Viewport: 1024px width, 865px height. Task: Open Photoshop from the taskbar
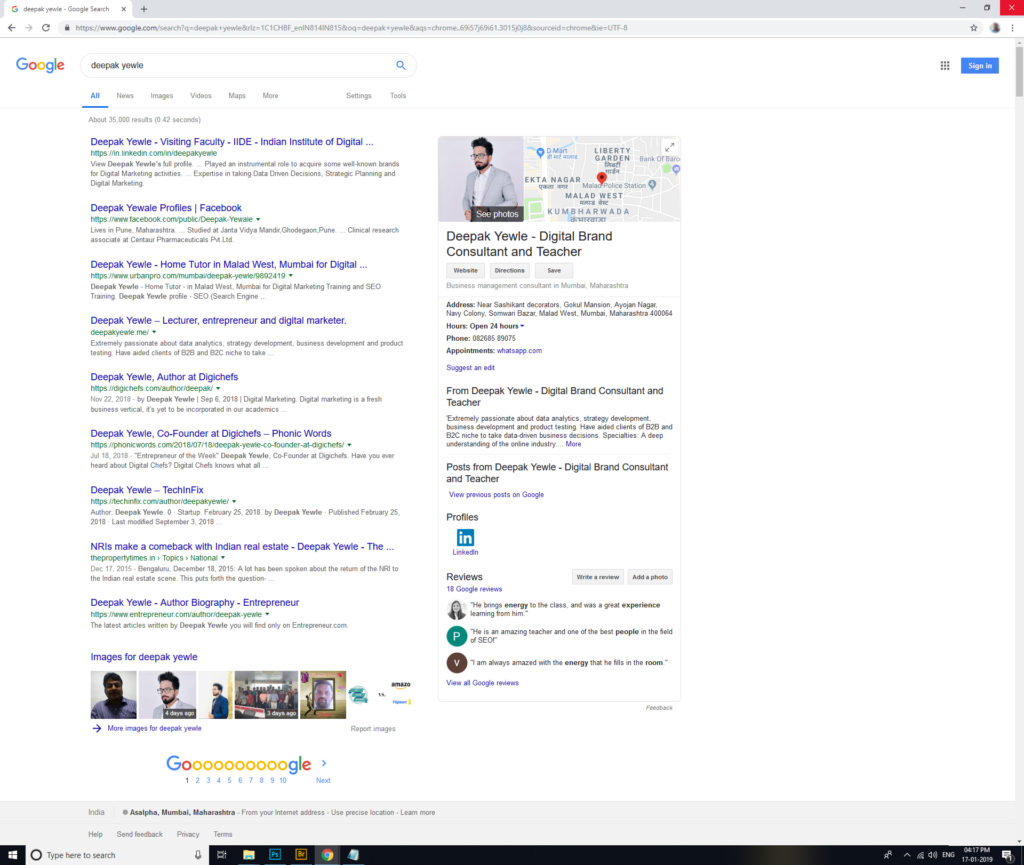(274, 855)
